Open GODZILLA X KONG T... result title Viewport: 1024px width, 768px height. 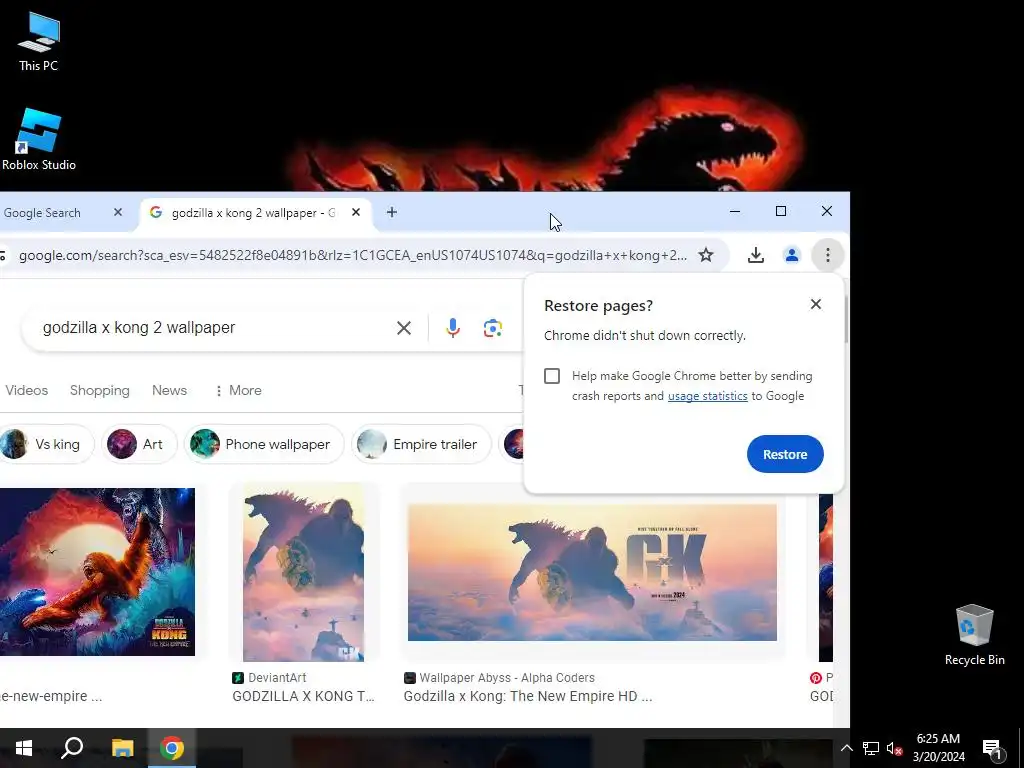304,696
